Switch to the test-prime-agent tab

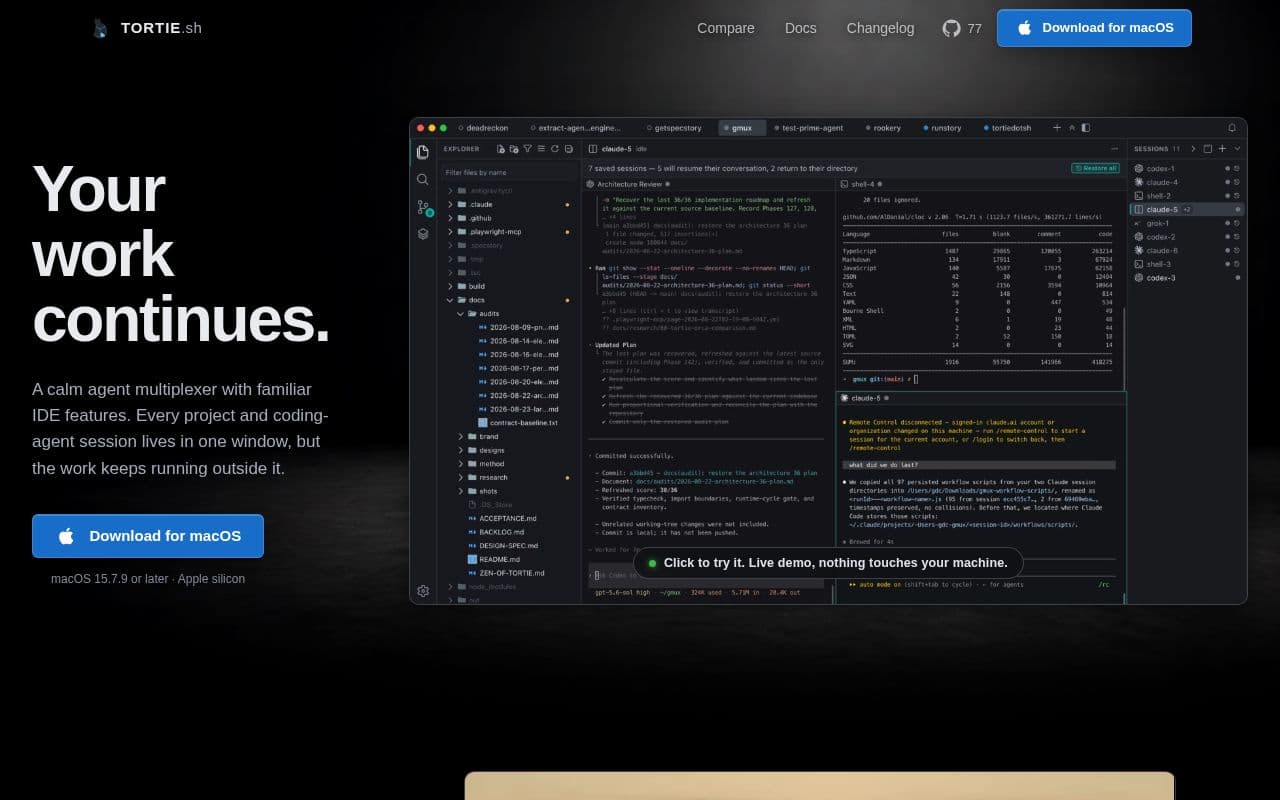[x=807, y=128]
